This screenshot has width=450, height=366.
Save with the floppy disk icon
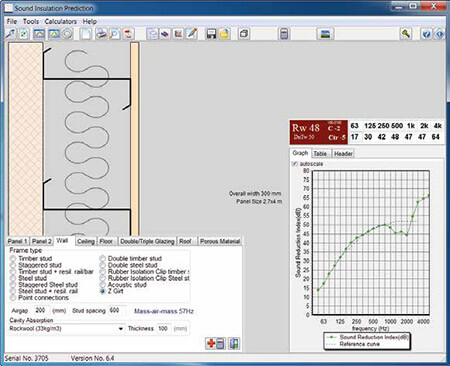pos(211,34)
